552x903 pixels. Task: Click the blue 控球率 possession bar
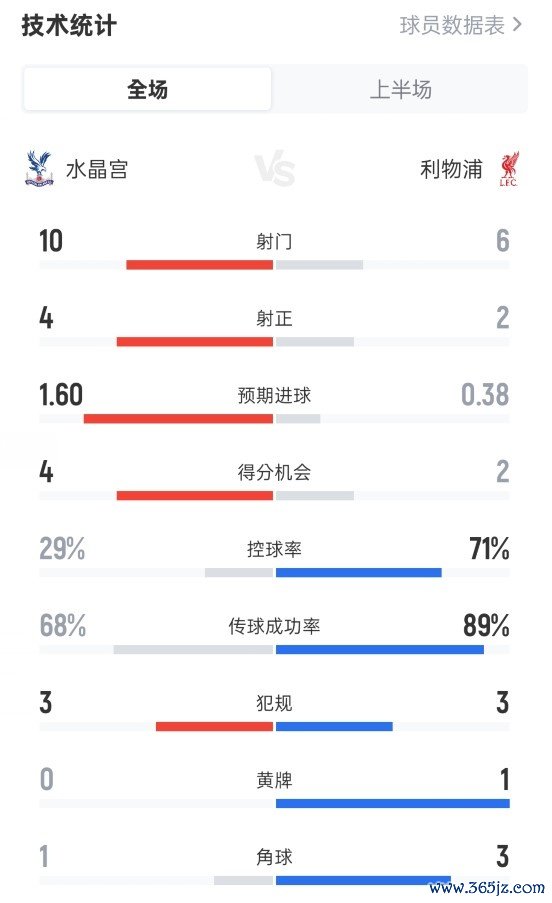359,572
